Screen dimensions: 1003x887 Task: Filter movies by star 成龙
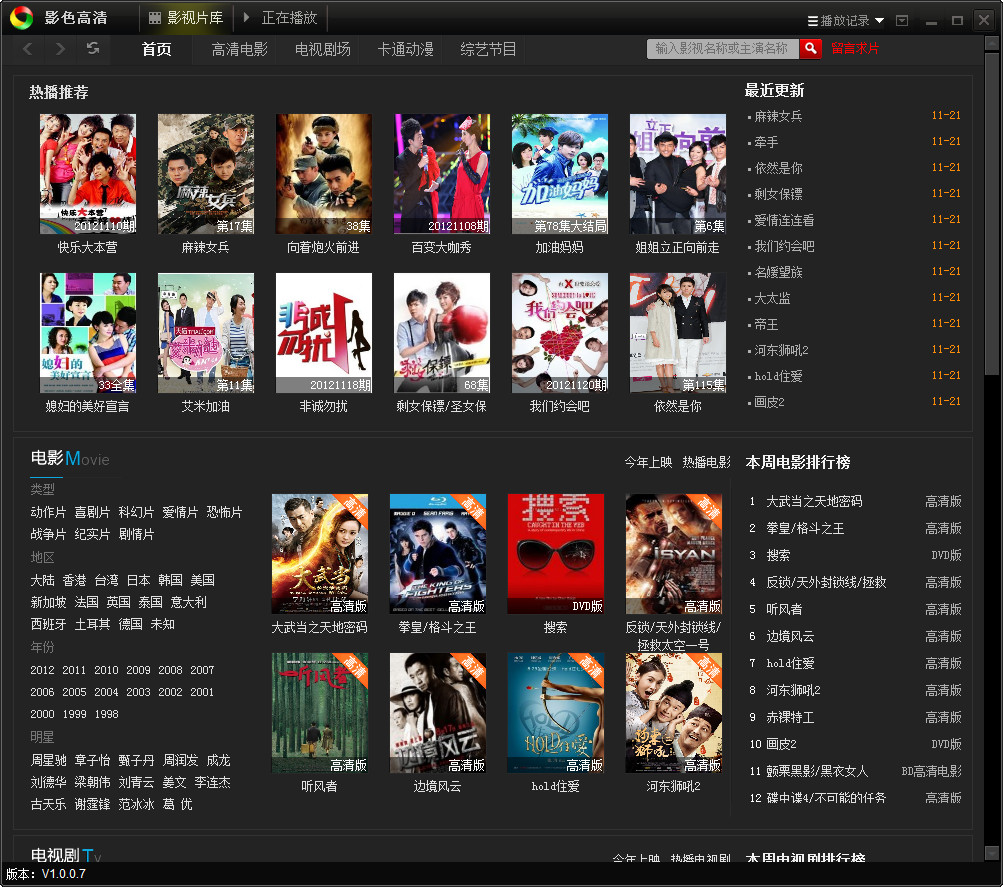coord(218,760)
